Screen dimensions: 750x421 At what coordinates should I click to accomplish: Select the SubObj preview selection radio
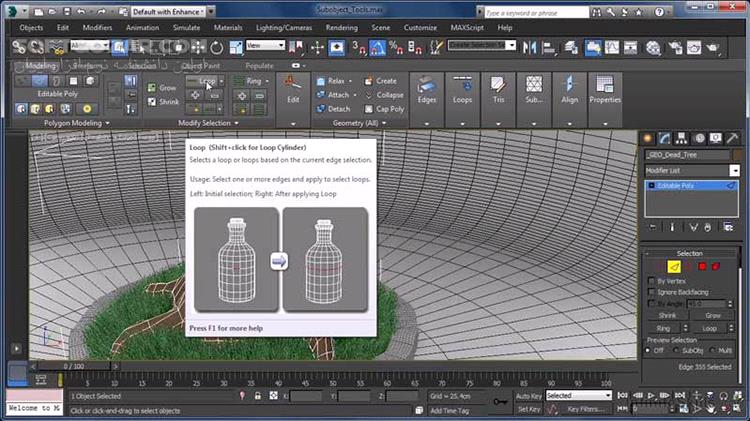(x=676, y=350)
